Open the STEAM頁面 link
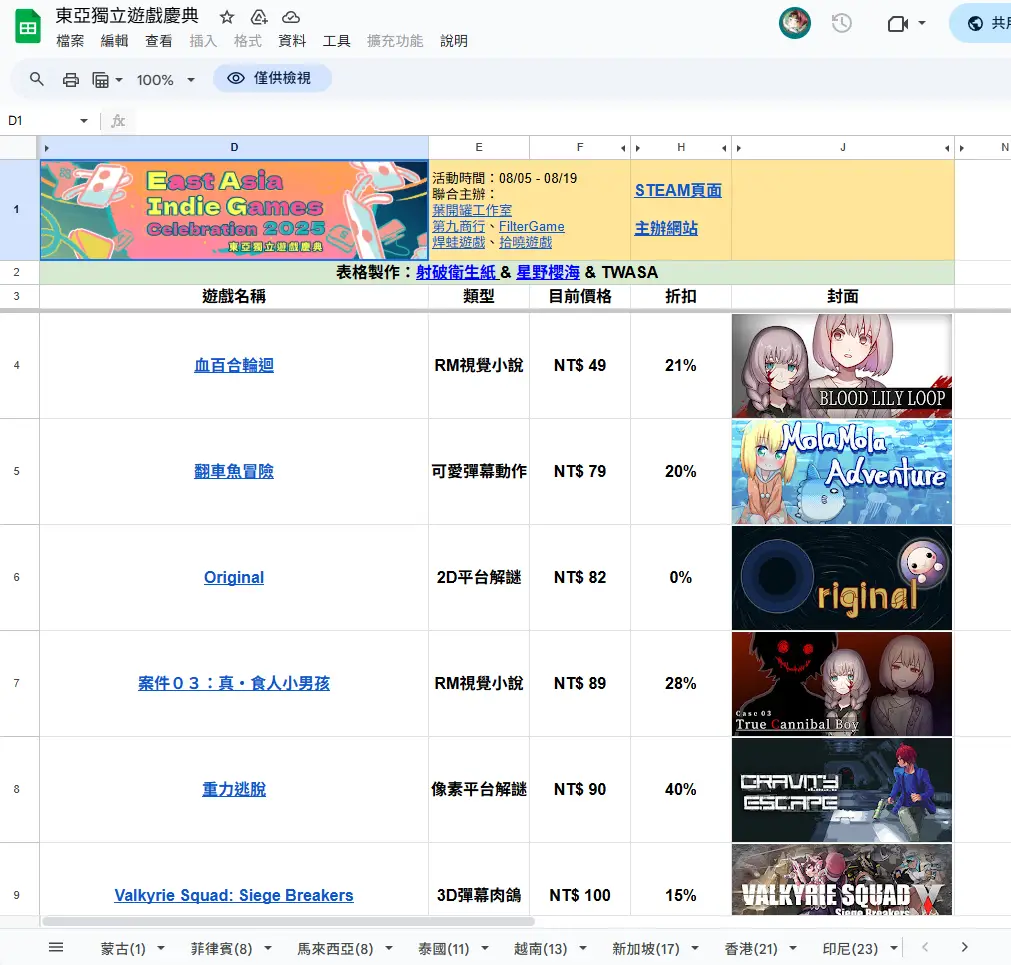 pyautogui.click(x=678, y=191)
